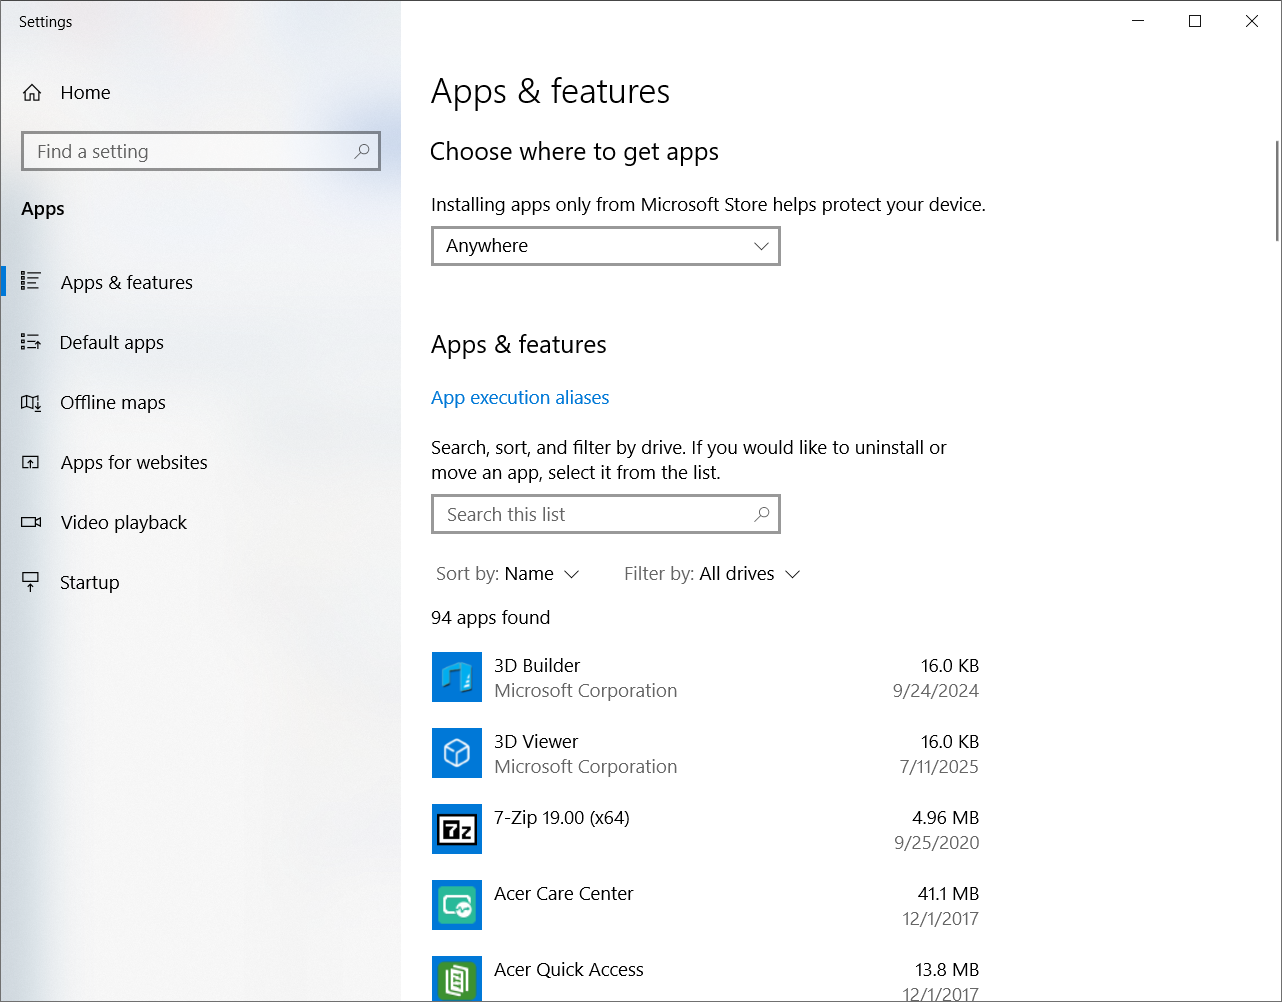
Task: Click the 4.96 MB size value
Action: (x=945, y=818)
